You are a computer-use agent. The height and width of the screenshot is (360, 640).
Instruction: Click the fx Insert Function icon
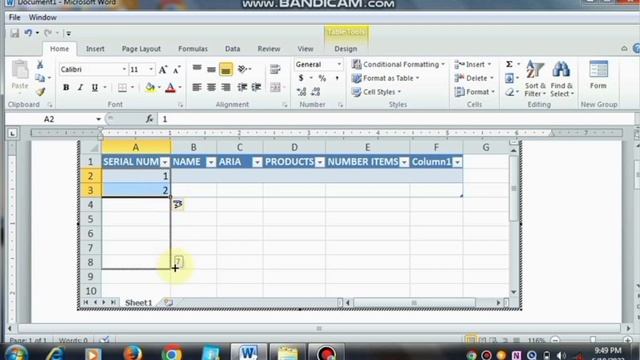click(x=149, y=119)
